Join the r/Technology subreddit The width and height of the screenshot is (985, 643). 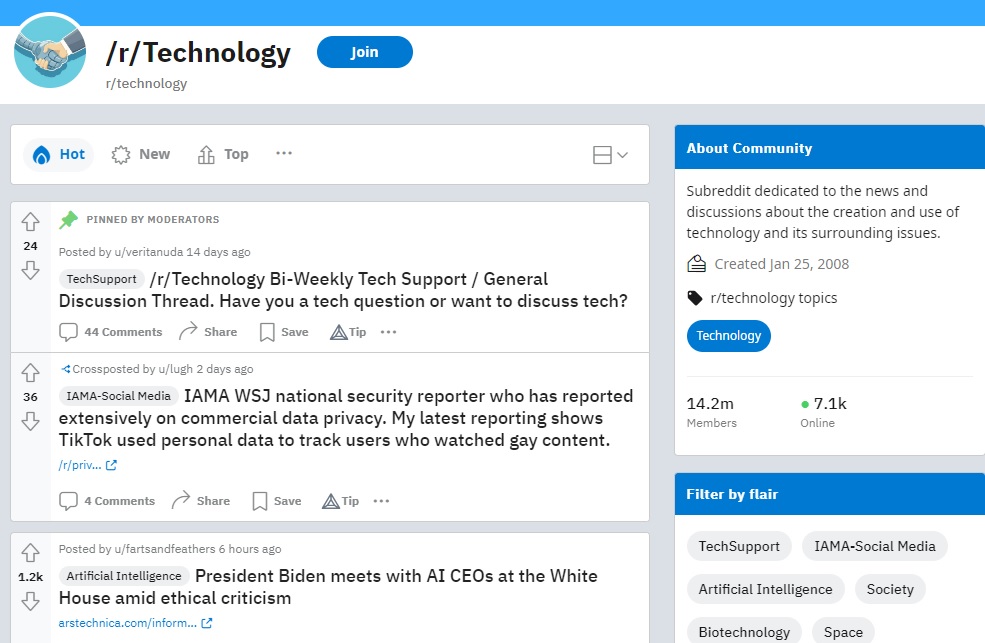click(364, 52)
